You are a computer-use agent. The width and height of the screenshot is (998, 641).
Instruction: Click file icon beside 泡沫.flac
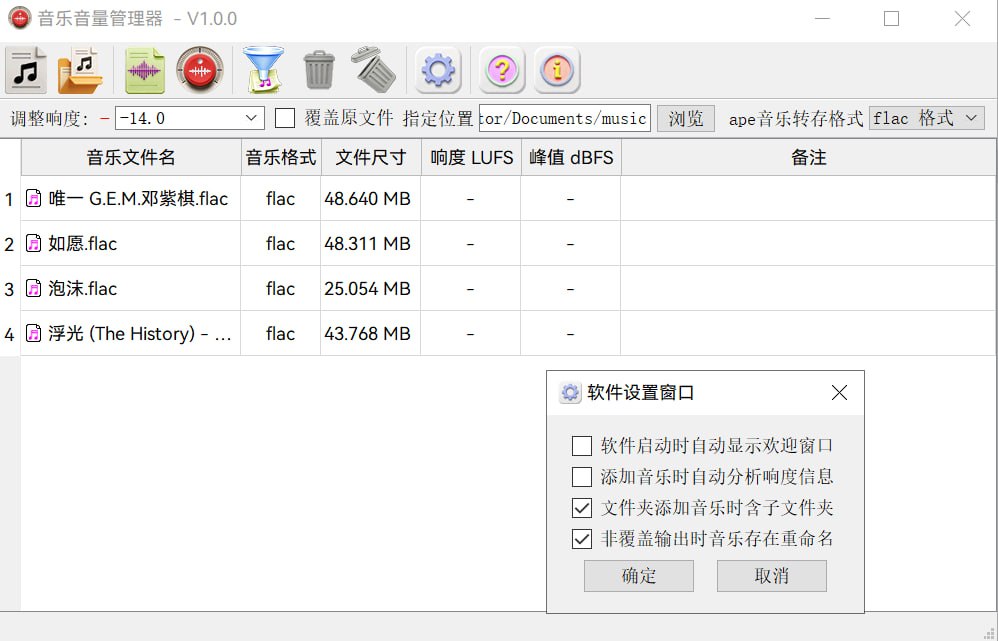(34, 288)
